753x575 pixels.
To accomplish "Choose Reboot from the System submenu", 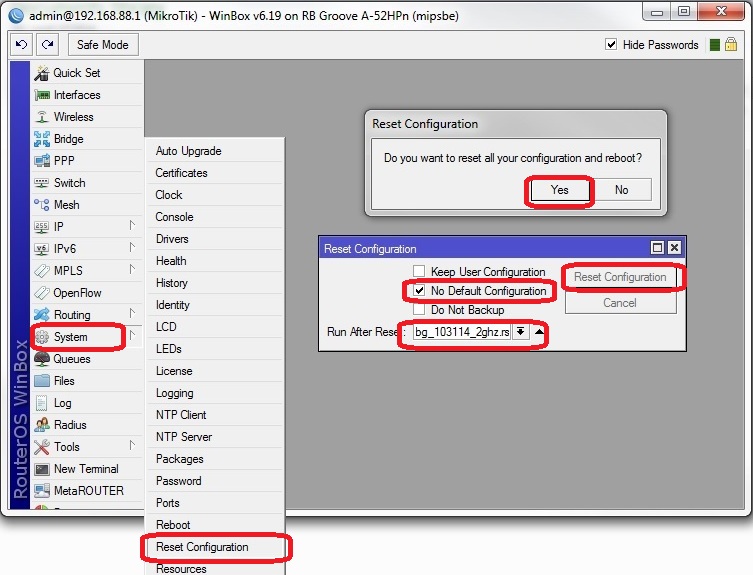I will (x=172, y=525).
